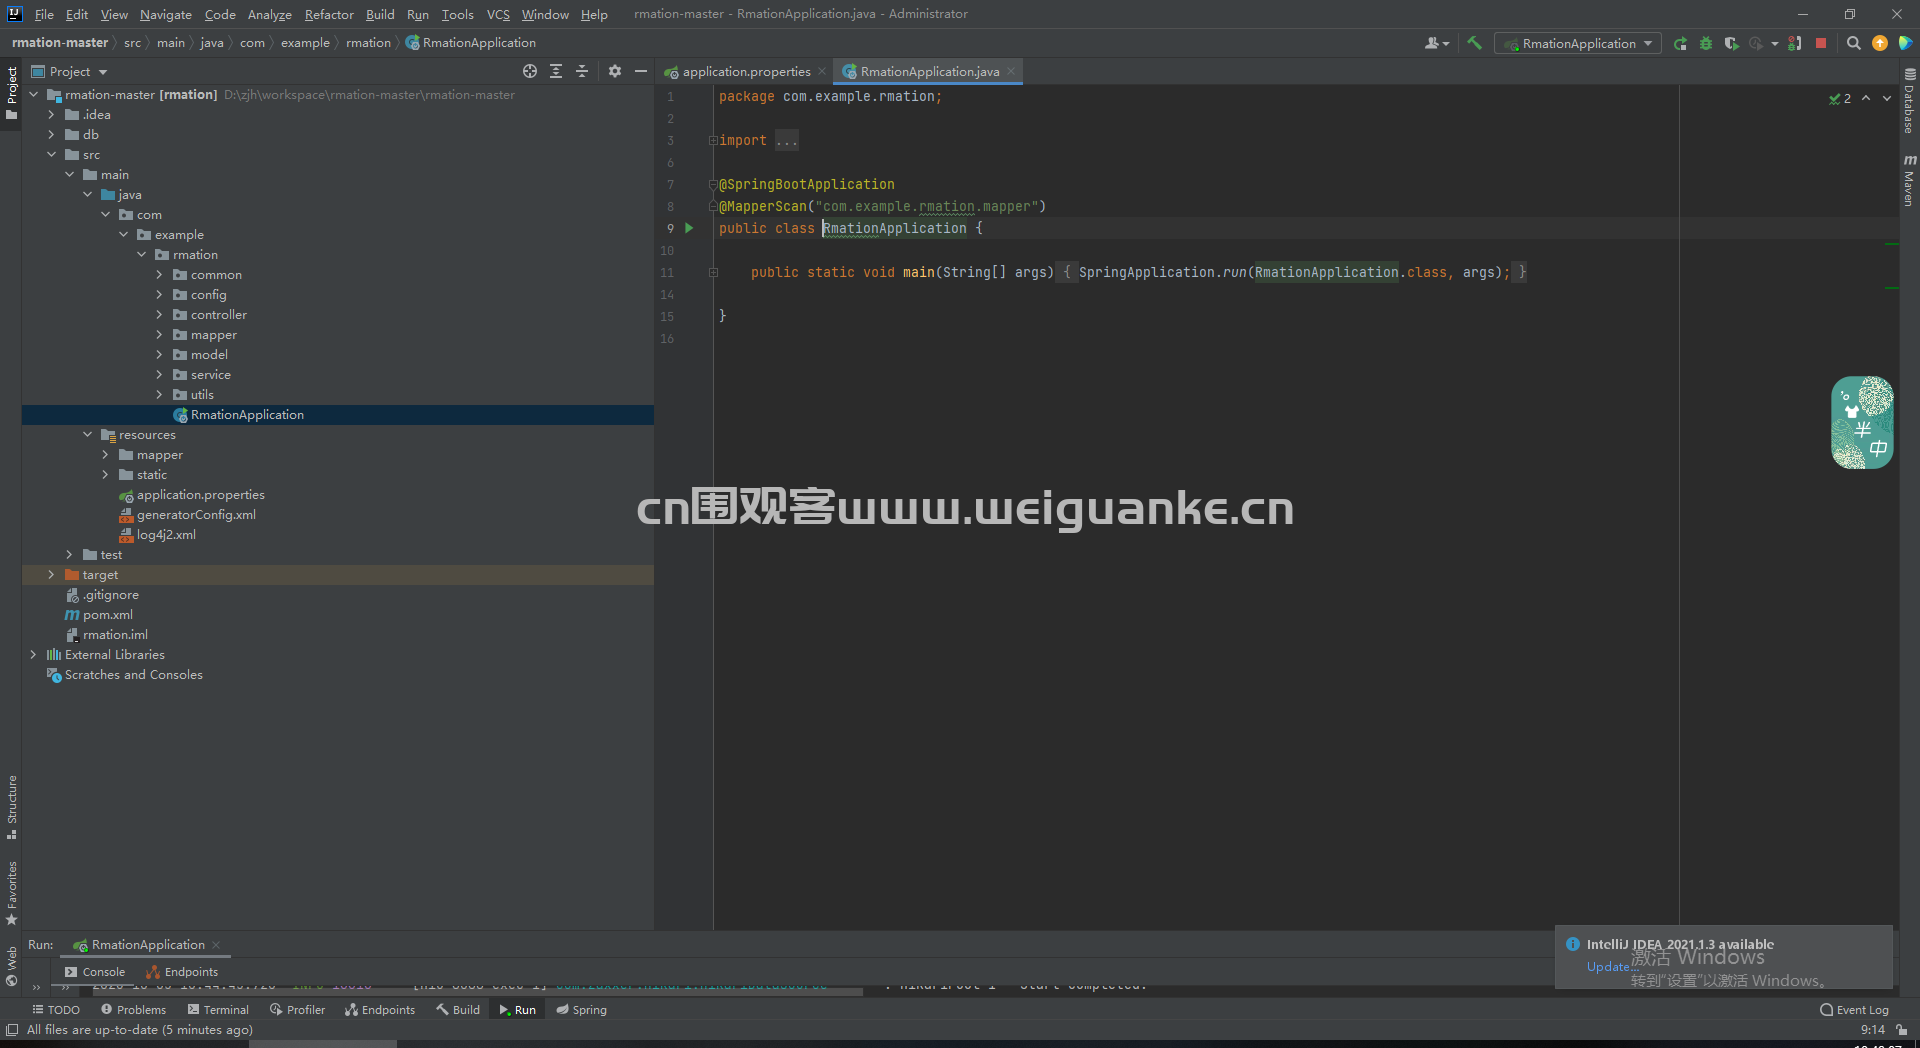Image resolution: width=1920 pixels, height=1048 pixels.
Task: Click the 9:14 caret position indicator
Action: (x=1872, y=1030)
